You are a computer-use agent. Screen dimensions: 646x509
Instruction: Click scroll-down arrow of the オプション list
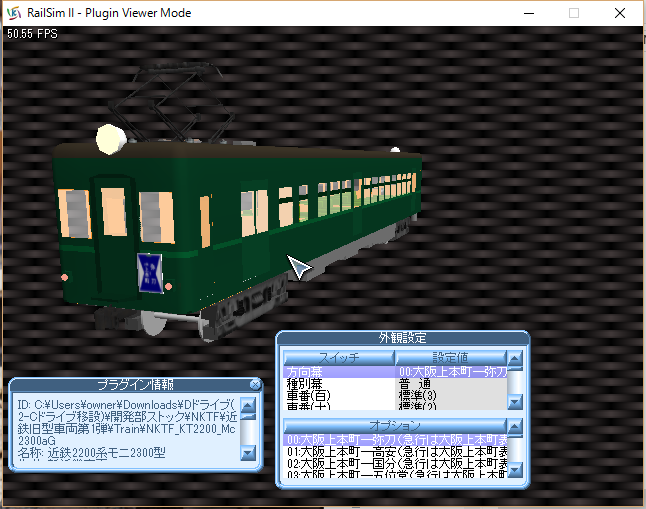(515, 469)
